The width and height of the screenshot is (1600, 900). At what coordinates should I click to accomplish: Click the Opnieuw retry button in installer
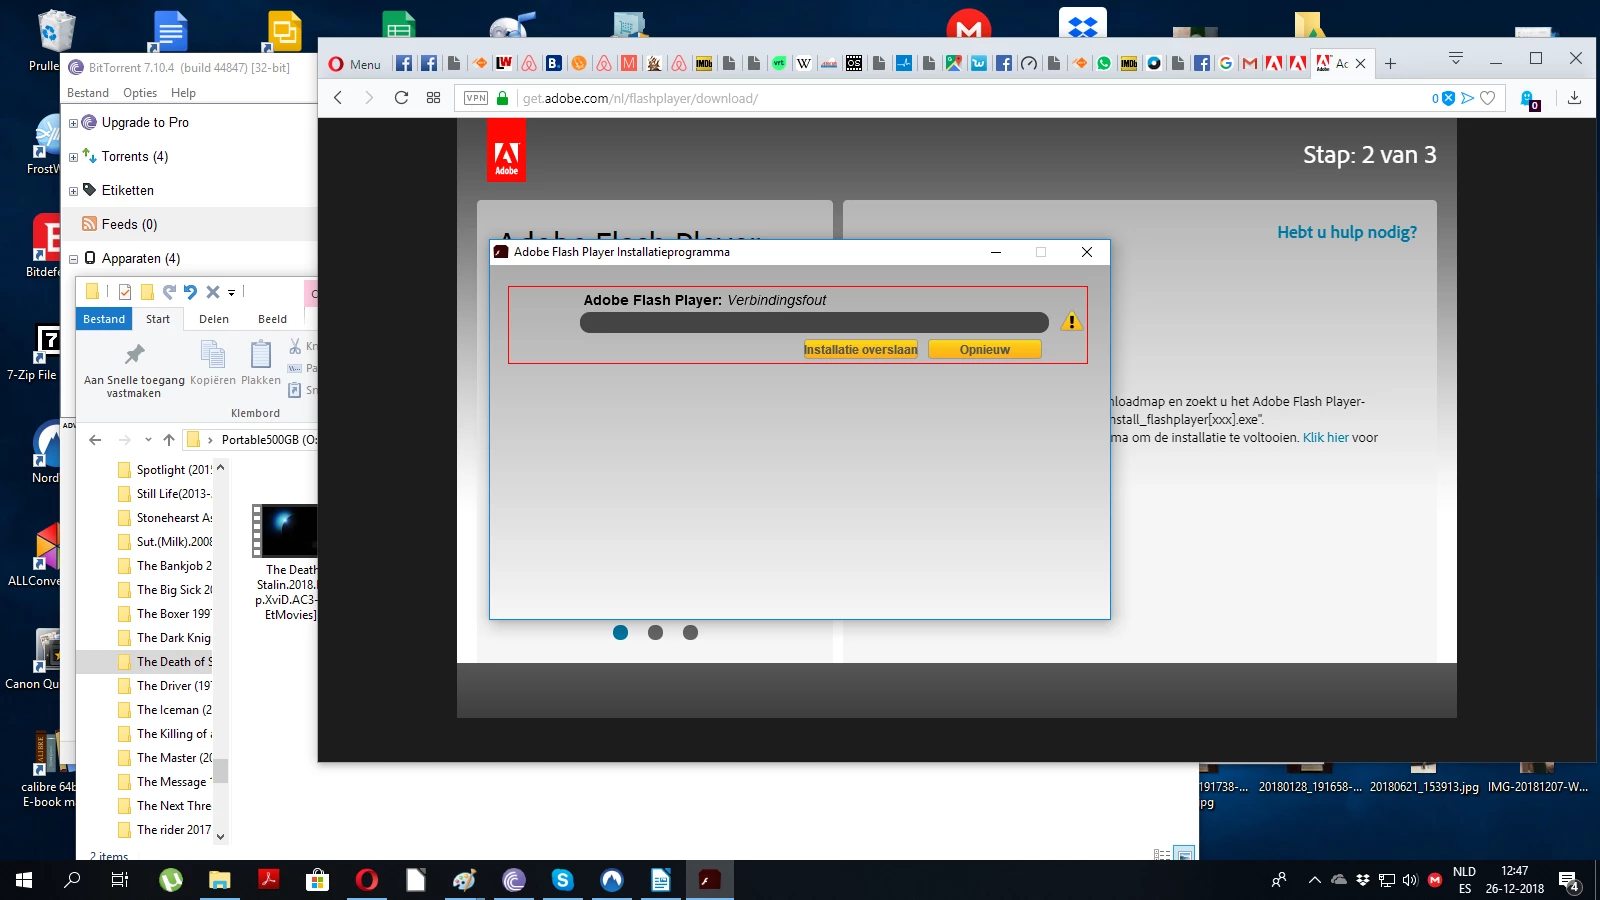tap(985, 349)
